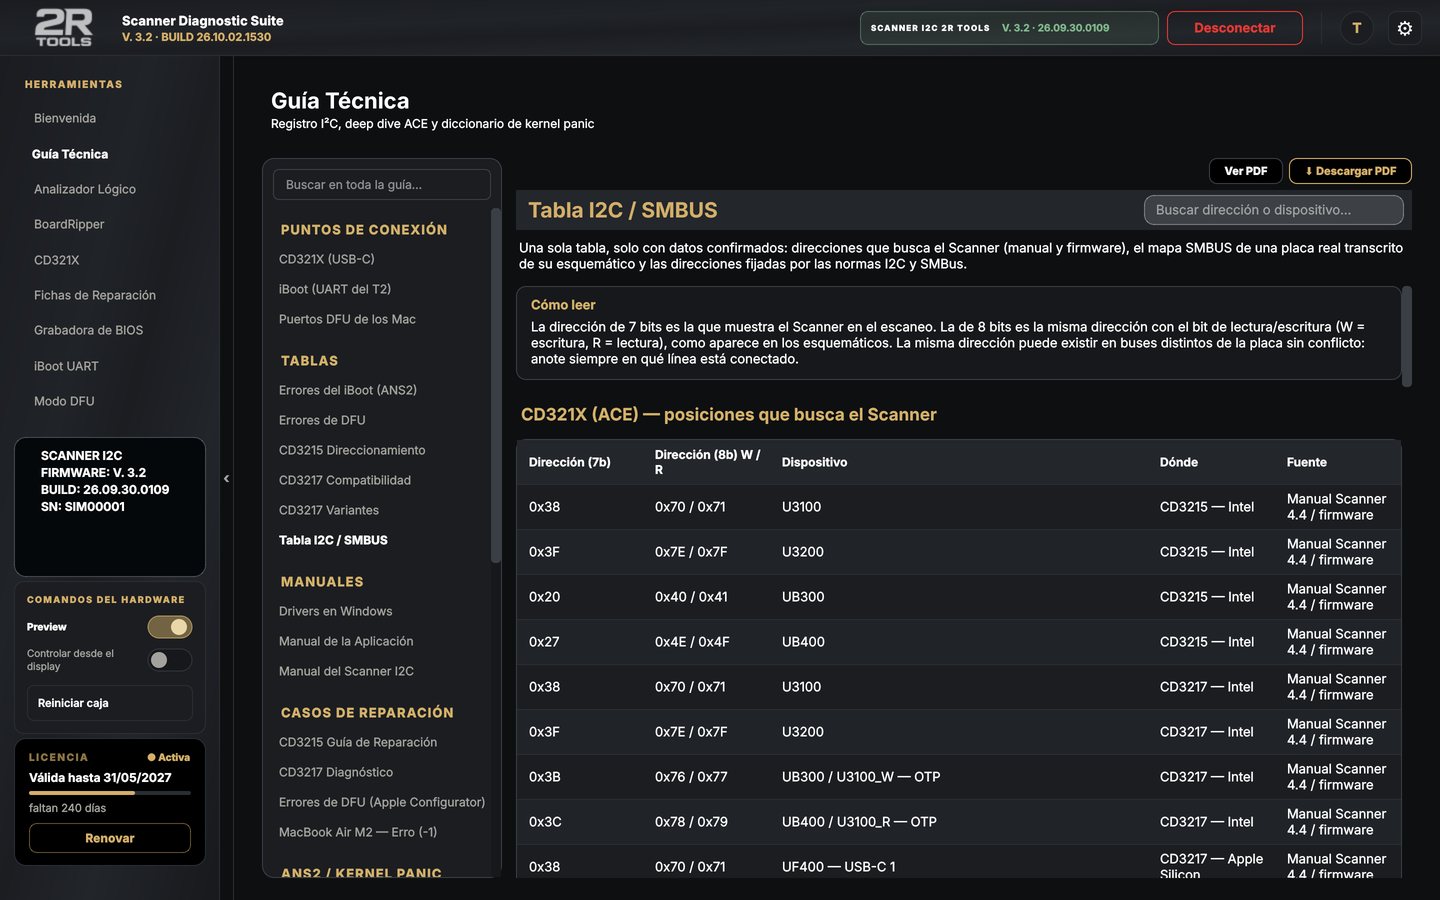1440x900 pixels.
Task: Select Tabla I2C / SMBUS guide entry
Action: 333,540
